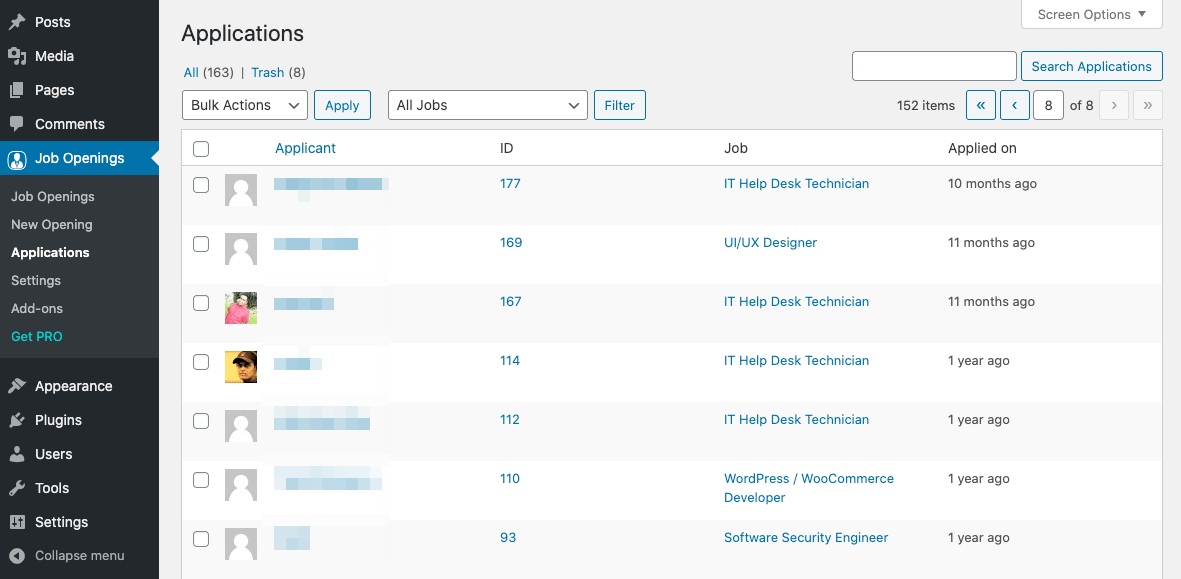This screenshot has height=579, width=1181.
Task: Click the Users person icon
Action: tap(17, 454)
